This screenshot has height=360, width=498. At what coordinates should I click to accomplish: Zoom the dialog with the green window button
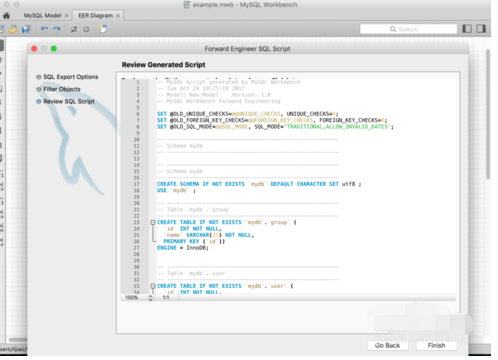coord(54,49)
